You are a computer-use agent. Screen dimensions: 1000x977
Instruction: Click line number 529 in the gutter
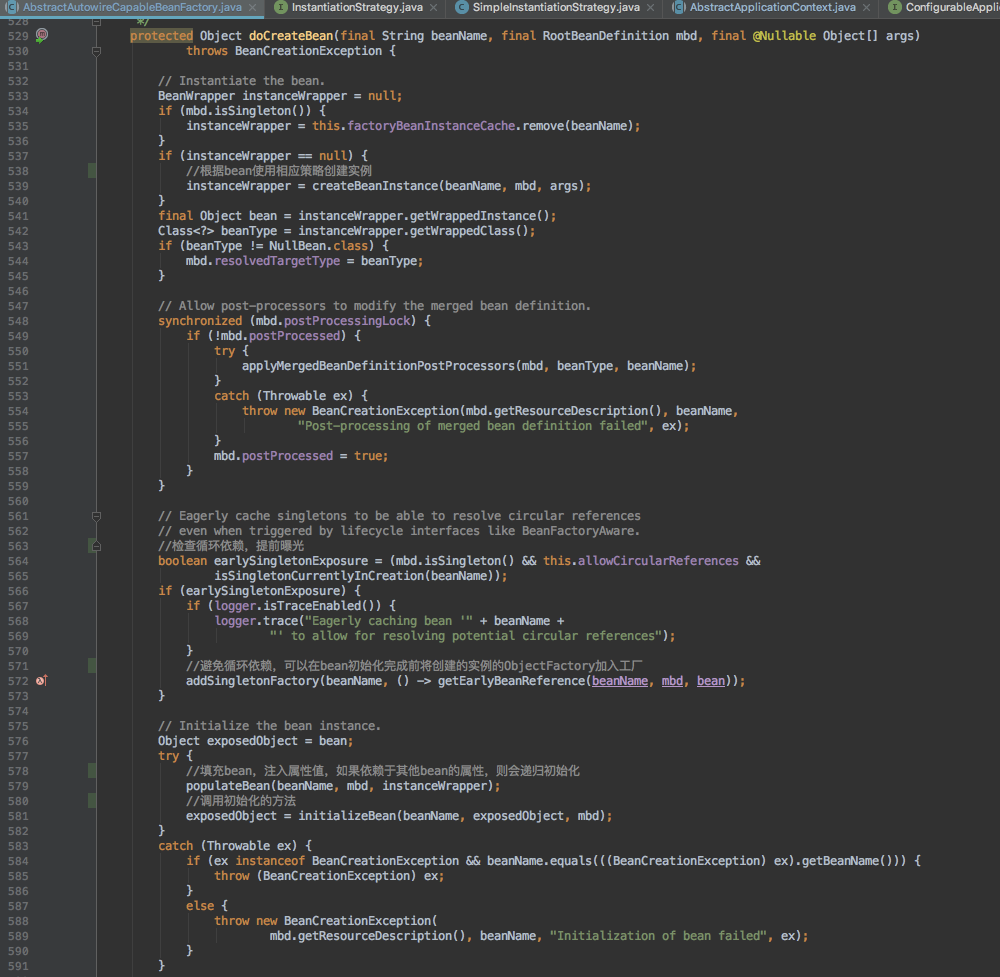(18, 36)
